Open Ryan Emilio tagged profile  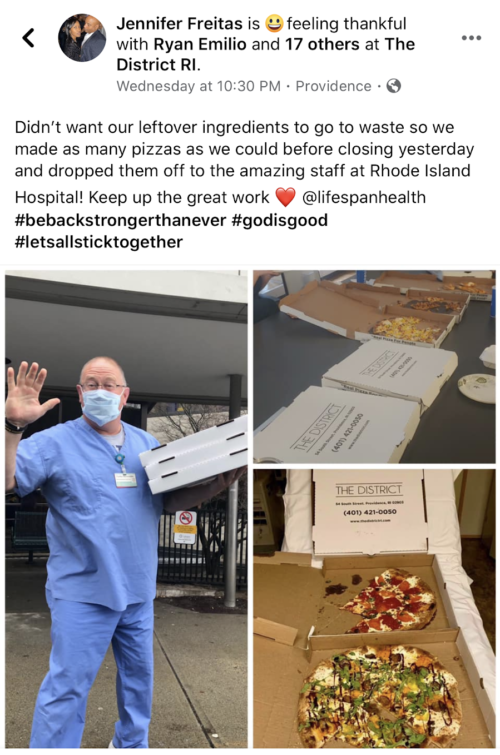[x=200, y=44]
